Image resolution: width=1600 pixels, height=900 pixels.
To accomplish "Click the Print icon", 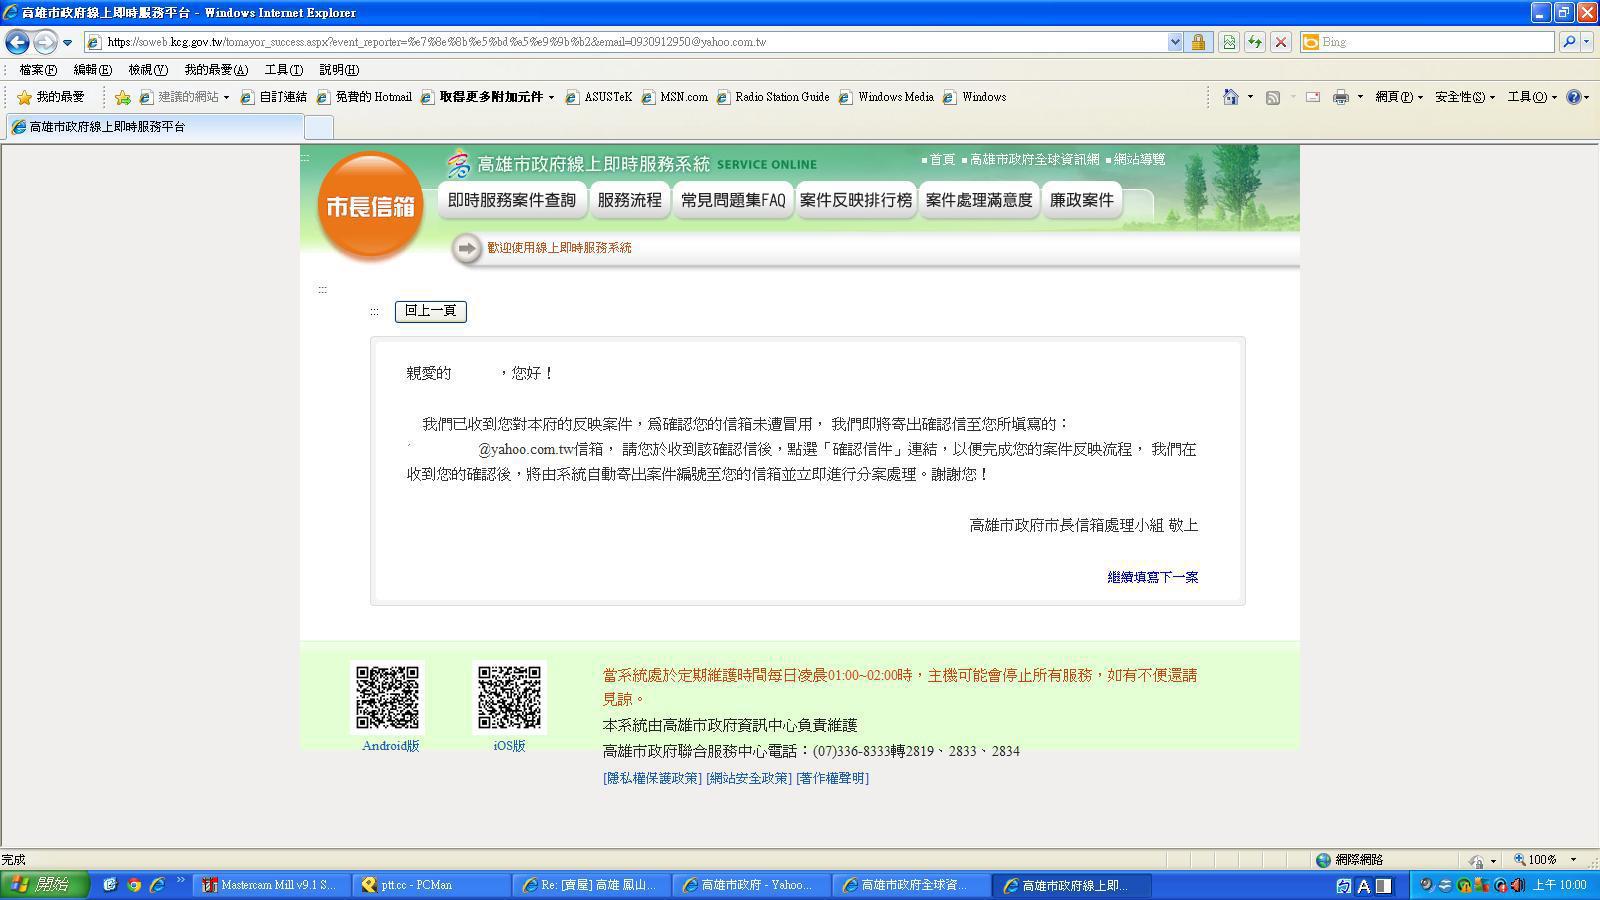I will click(1341, 97).
